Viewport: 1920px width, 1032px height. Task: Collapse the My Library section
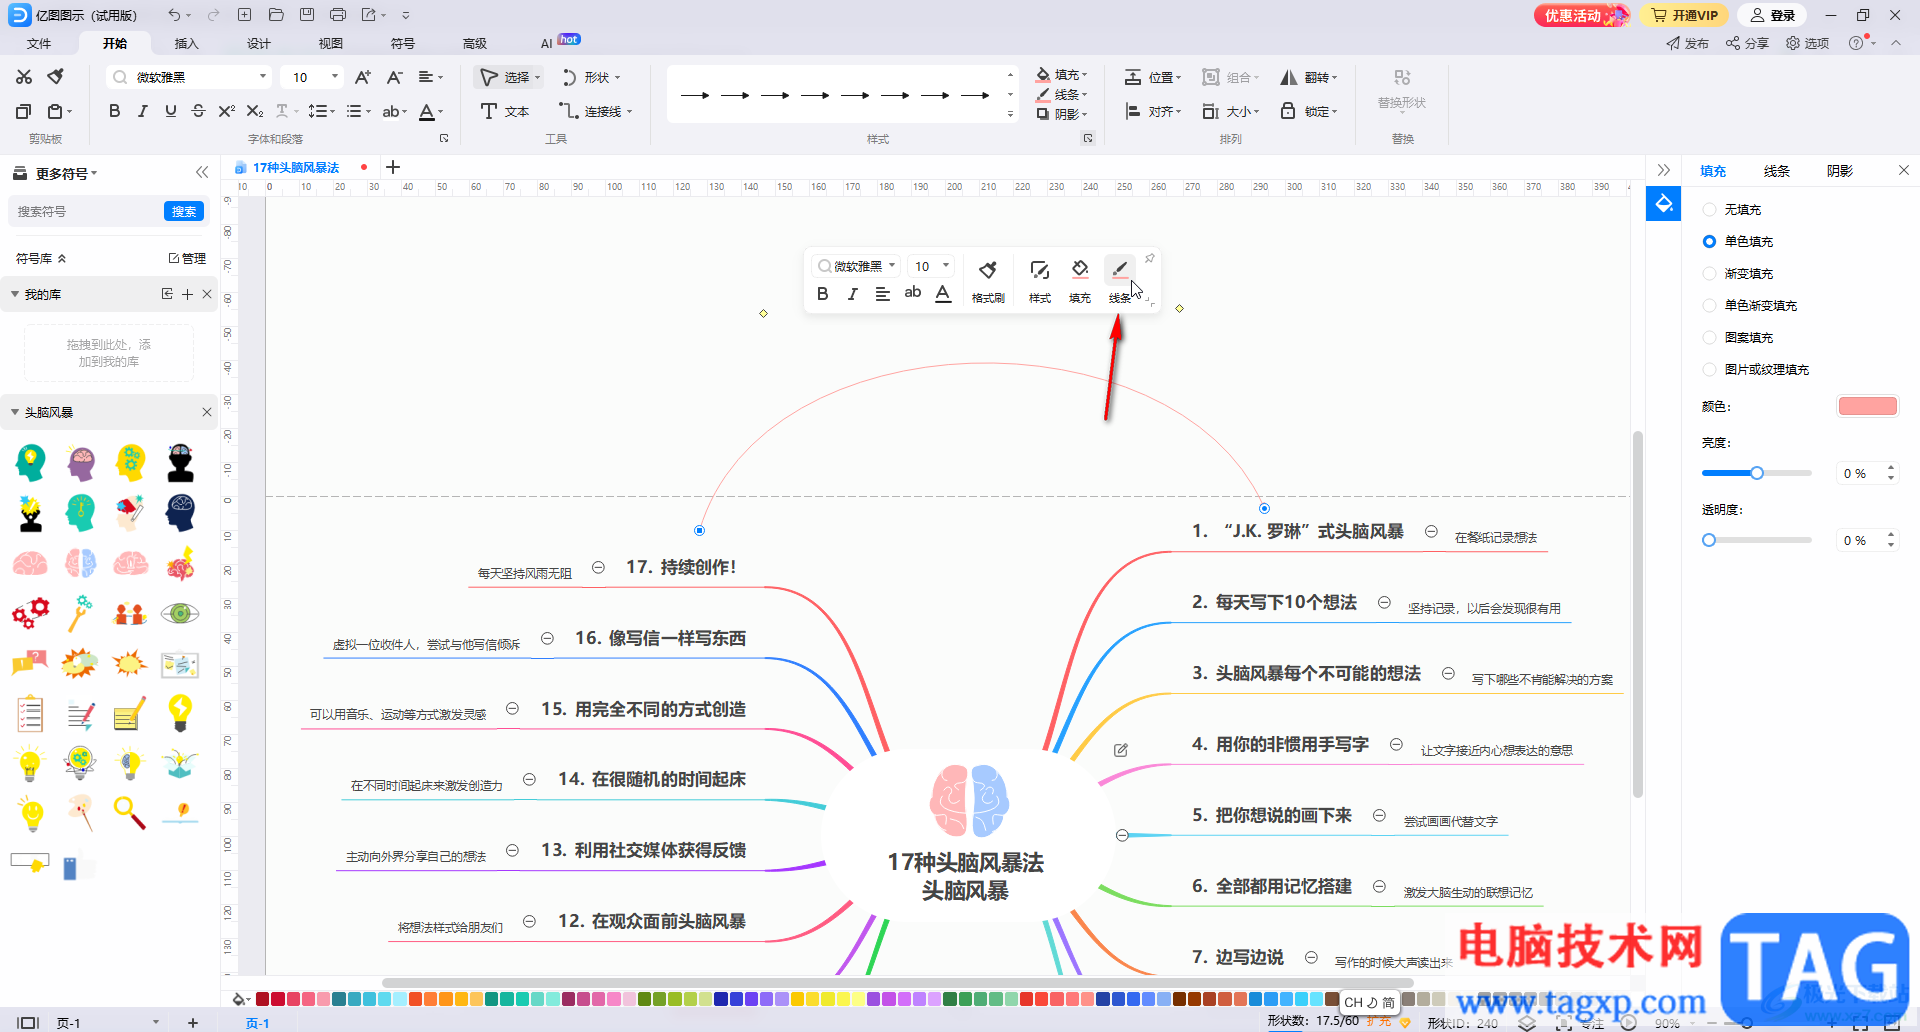pyautogui.click(x=15, y=294)
